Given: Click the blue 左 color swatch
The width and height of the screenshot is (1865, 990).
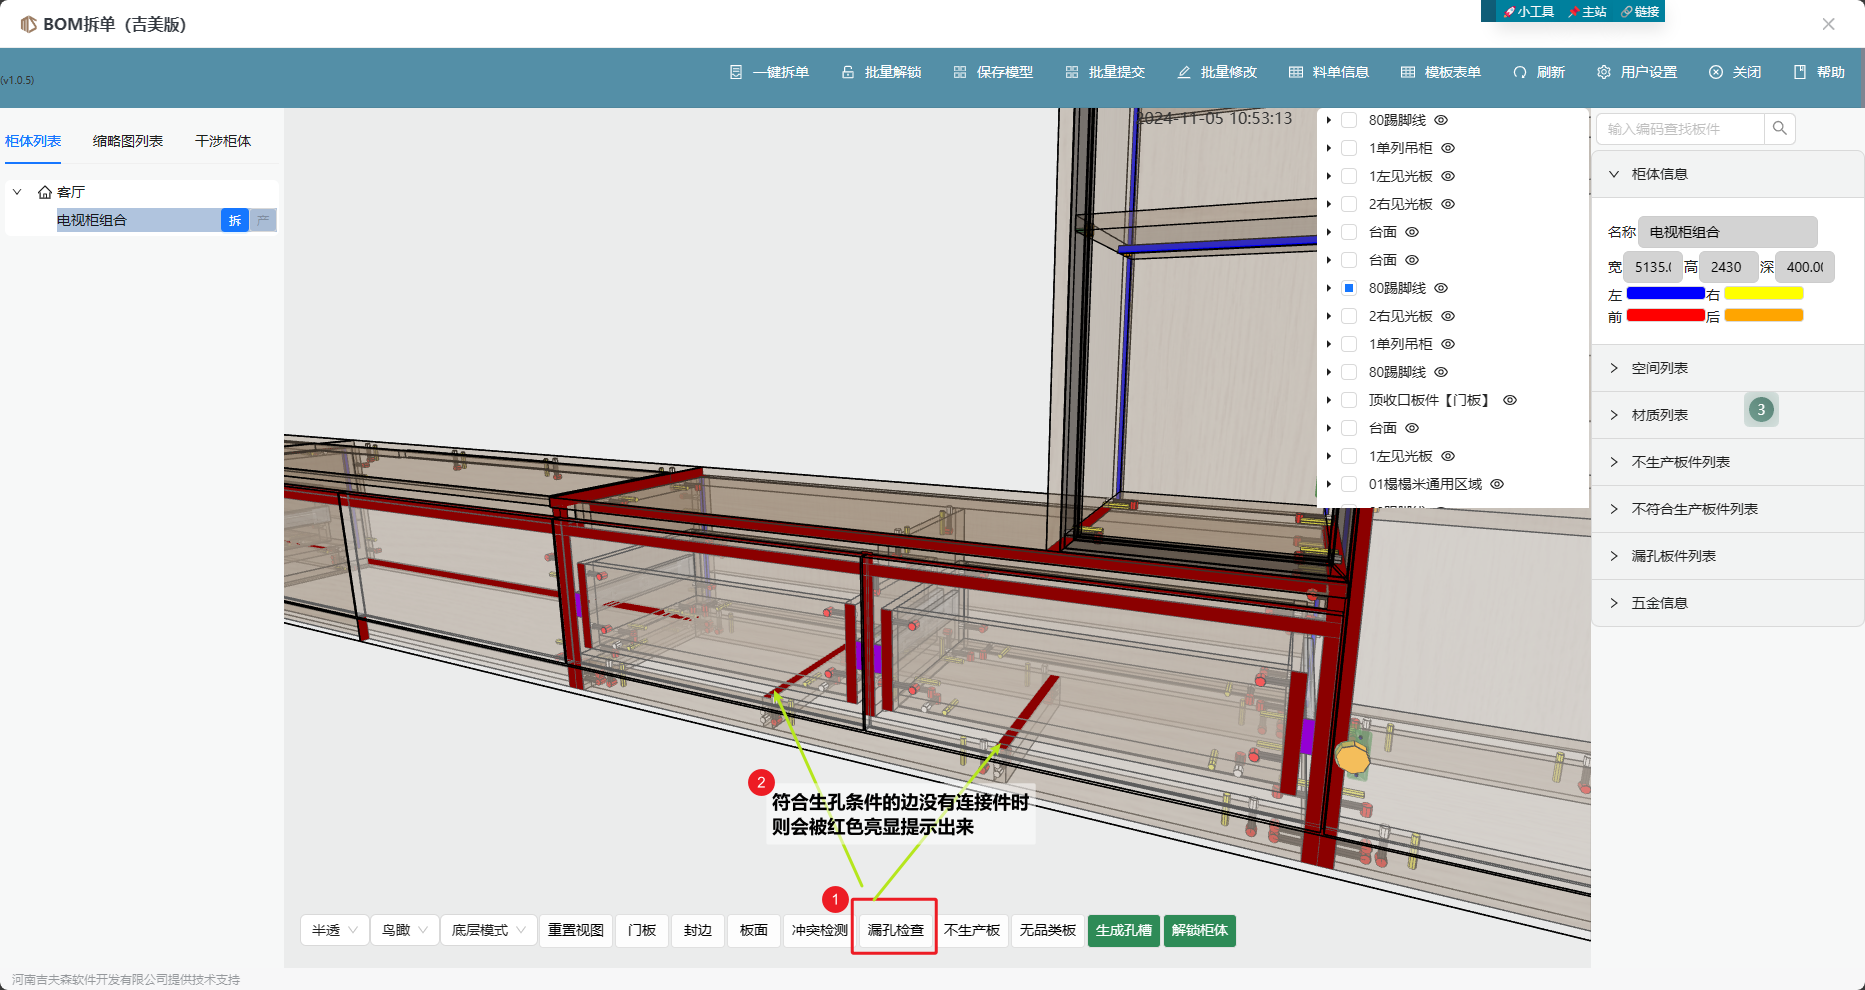Looking at the screenshot, I should (x=1665, y=294).
